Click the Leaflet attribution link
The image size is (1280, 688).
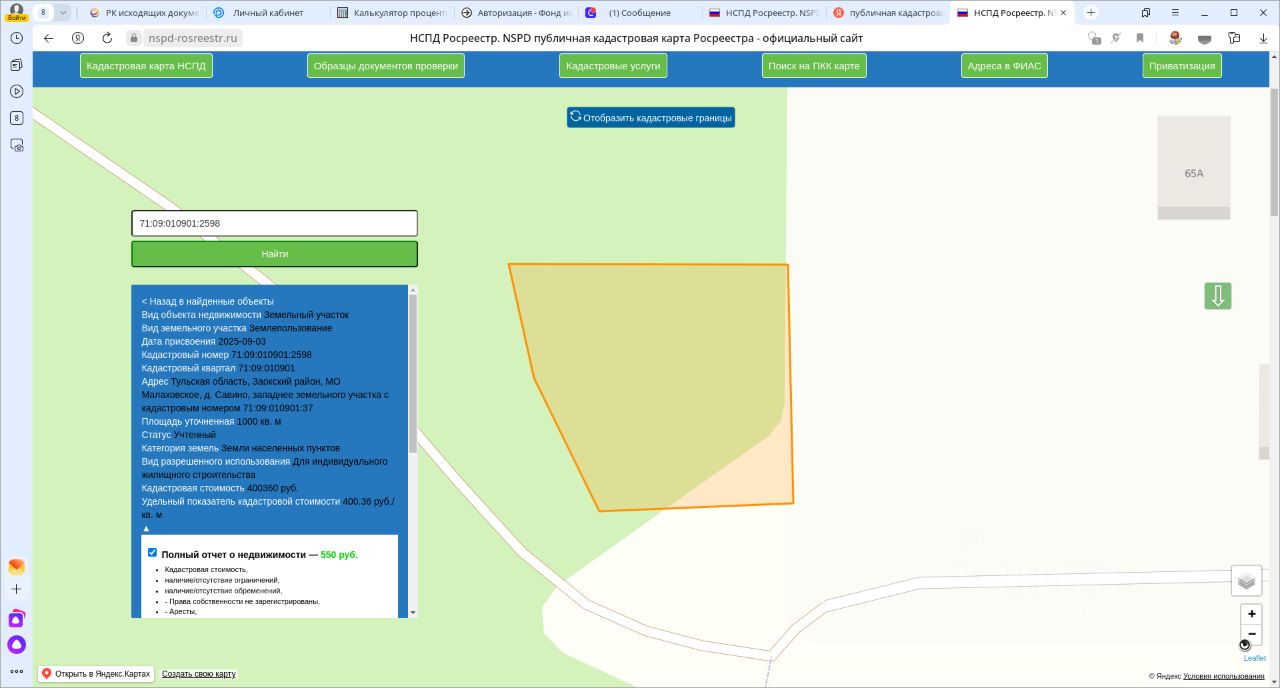point(1255,658)
